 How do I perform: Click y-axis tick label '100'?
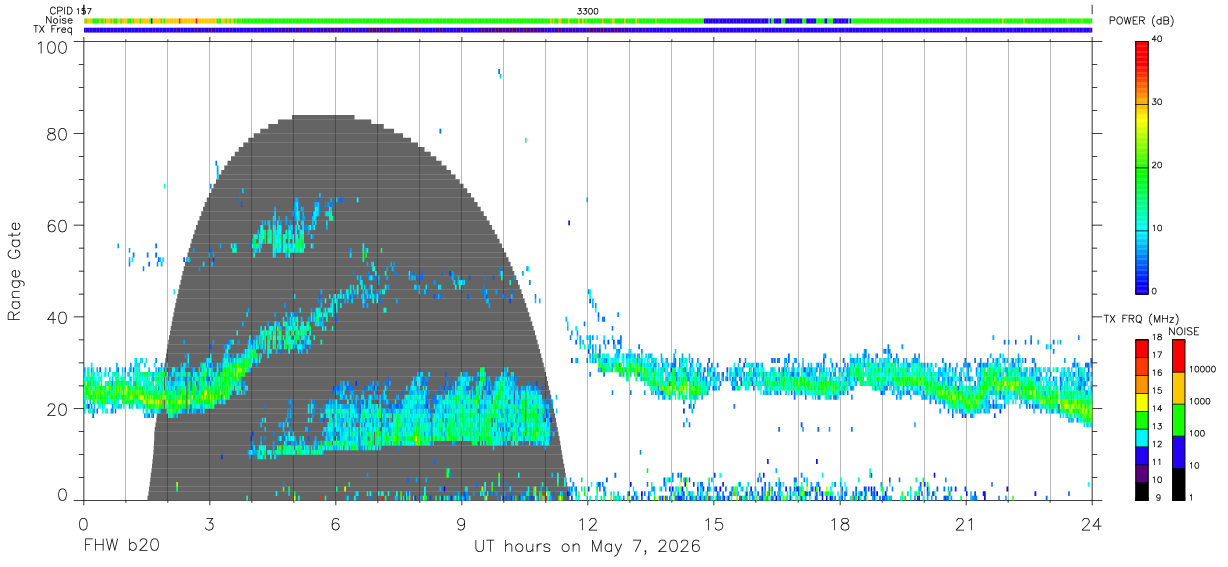55,47
